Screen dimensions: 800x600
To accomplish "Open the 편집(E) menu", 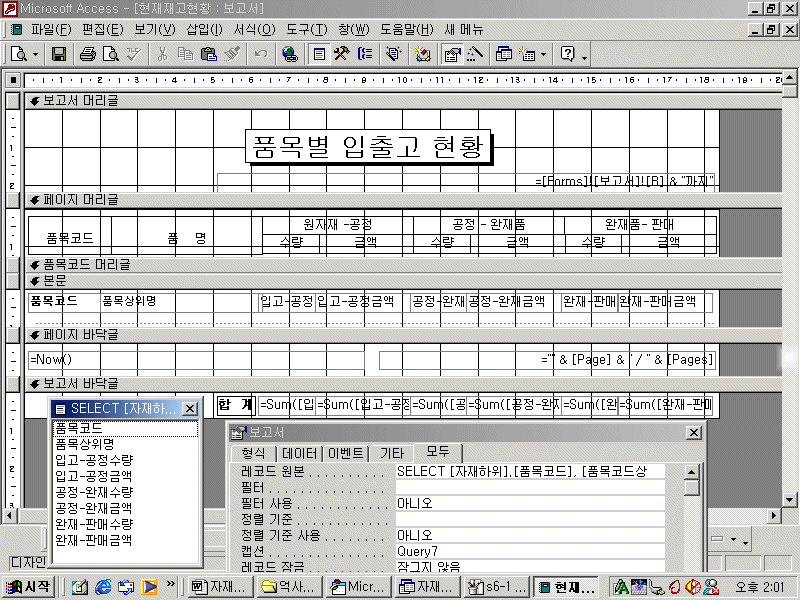I will (x=103, y=30).
